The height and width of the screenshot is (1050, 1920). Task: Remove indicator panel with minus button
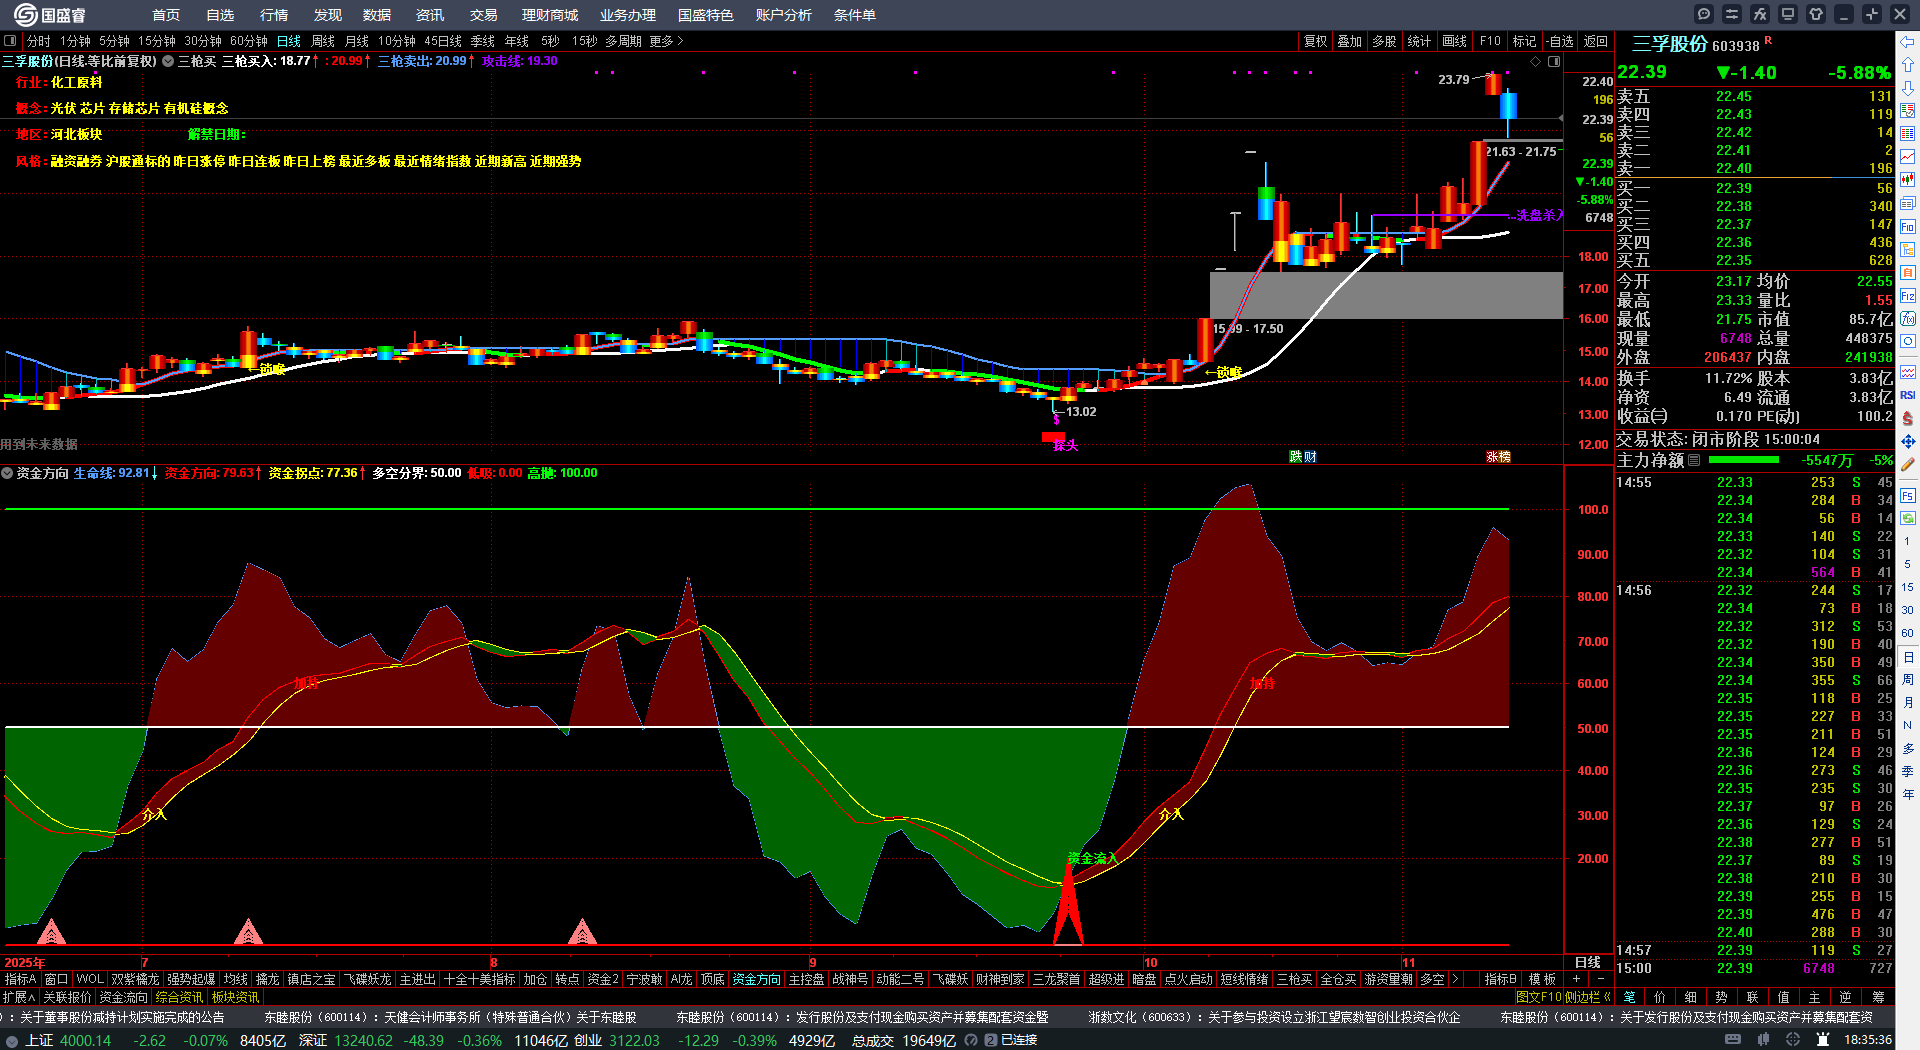coord(1601,979)
